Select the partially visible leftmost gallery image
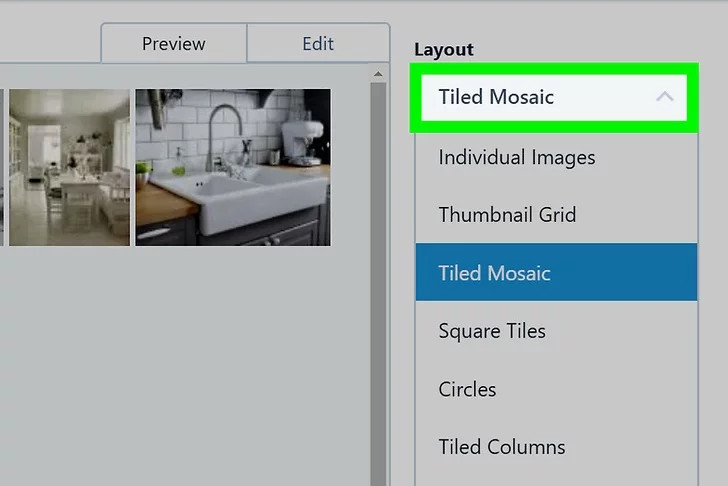Viewport: 728px width, 486px height. (x=2, y=167)
